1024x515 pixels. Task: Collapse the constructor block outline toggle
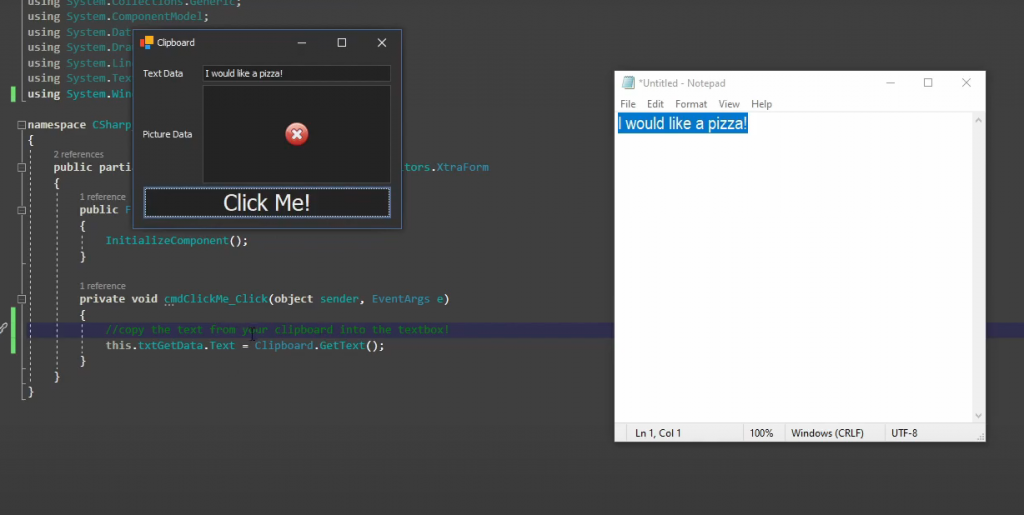click(x=22, y=210)
